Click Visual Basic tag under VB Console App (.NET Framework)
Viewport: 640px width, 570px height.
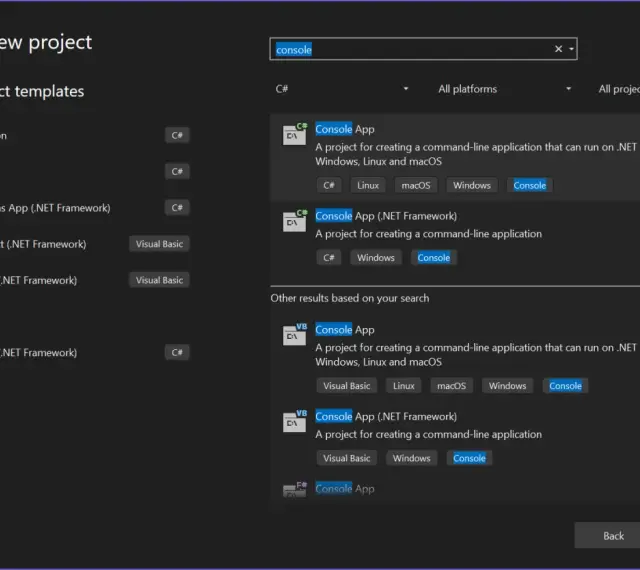pos(347,458)
